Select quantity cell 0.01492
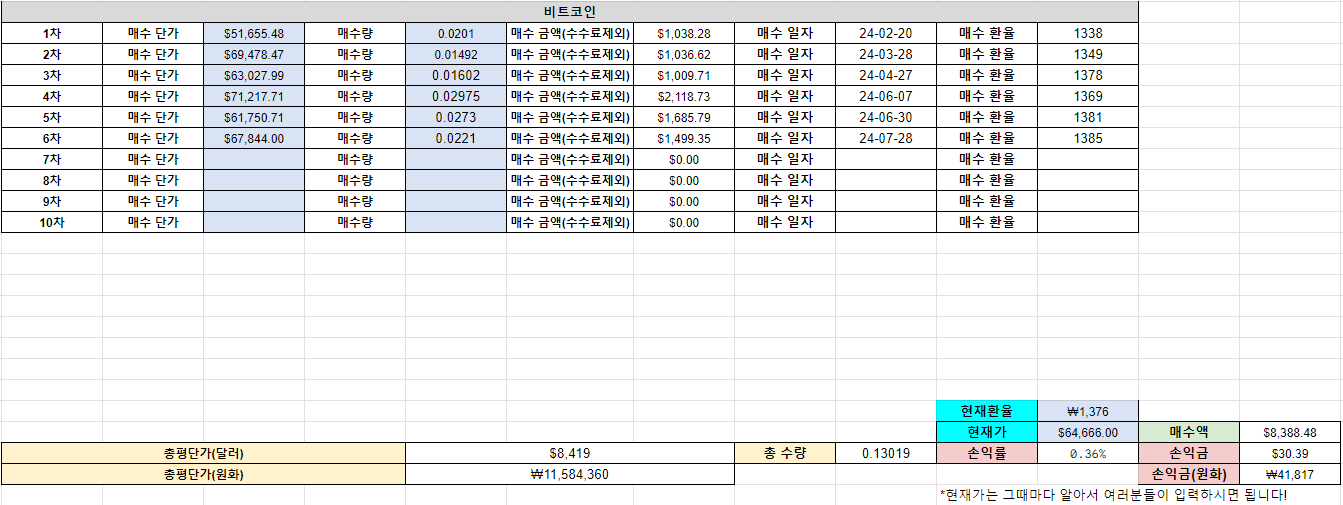The image size is (1343, 505). [x=456, y=54]
